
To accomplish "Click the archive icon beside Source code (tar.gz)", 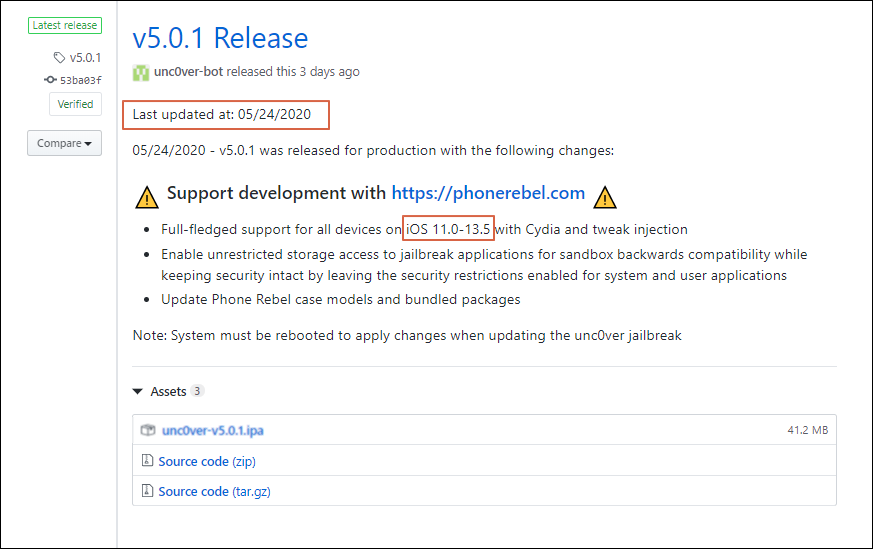I will pos(147,491).
